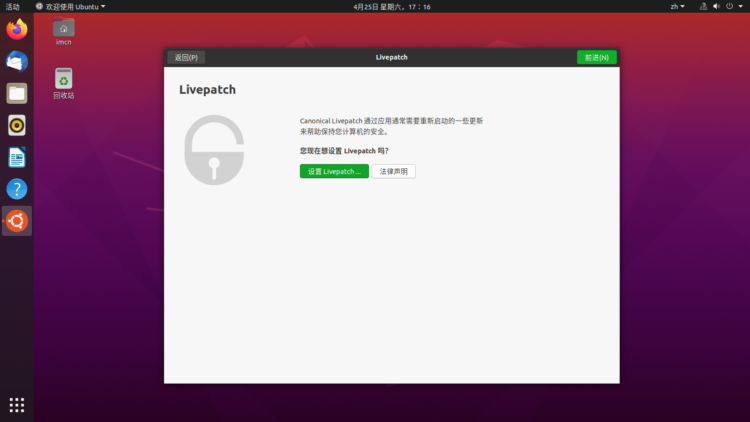This screenshot has height=422, width=750.
Task: Launch LibreOffice Writer from dock
Action: (16, 157)
